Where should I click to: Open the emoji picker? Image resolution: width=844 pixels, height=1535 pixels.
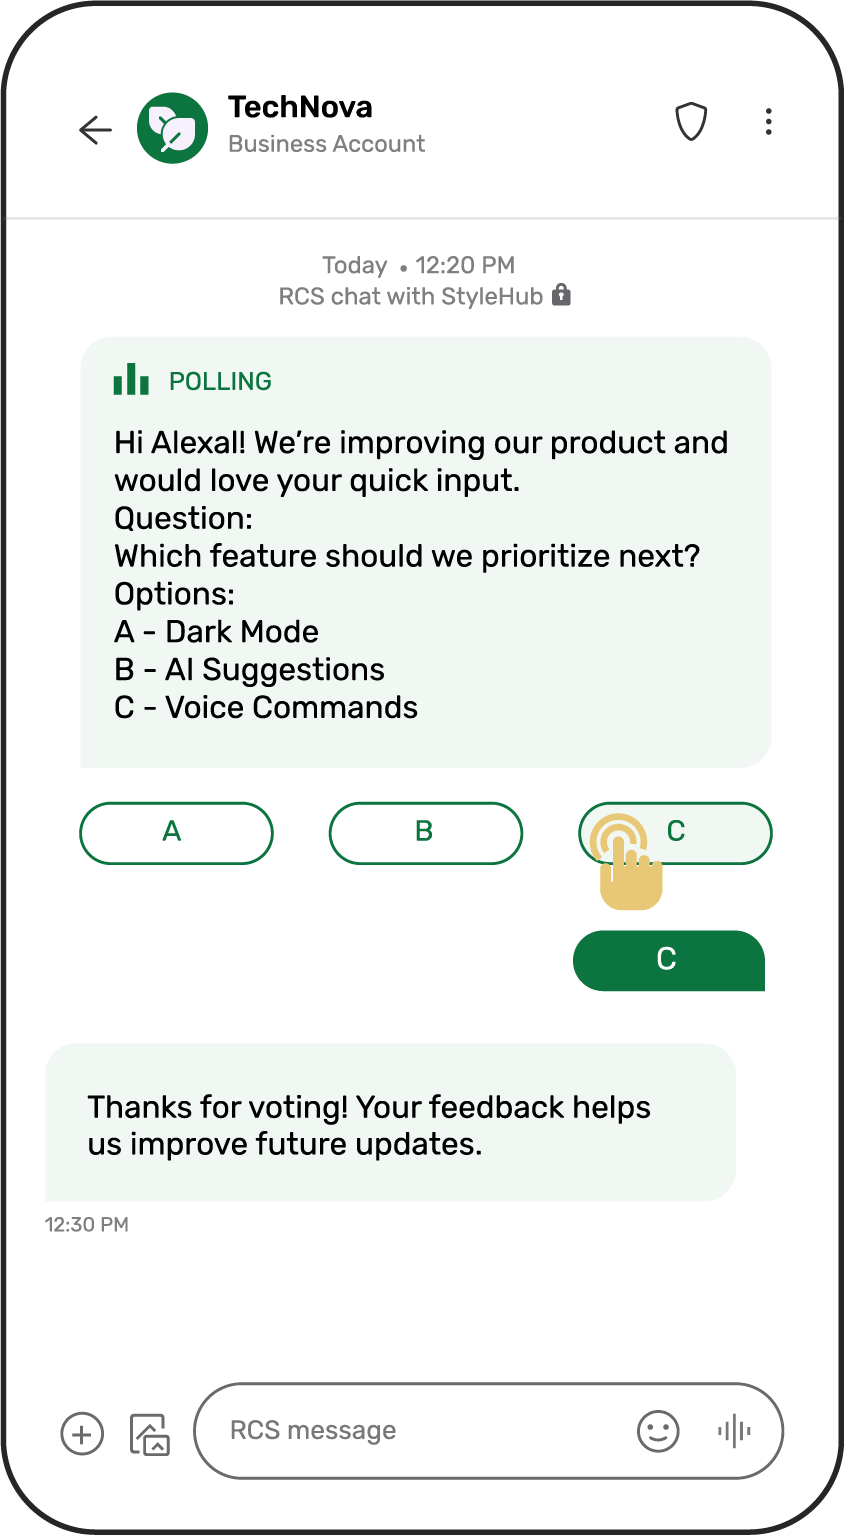(x=658, y=1431)
